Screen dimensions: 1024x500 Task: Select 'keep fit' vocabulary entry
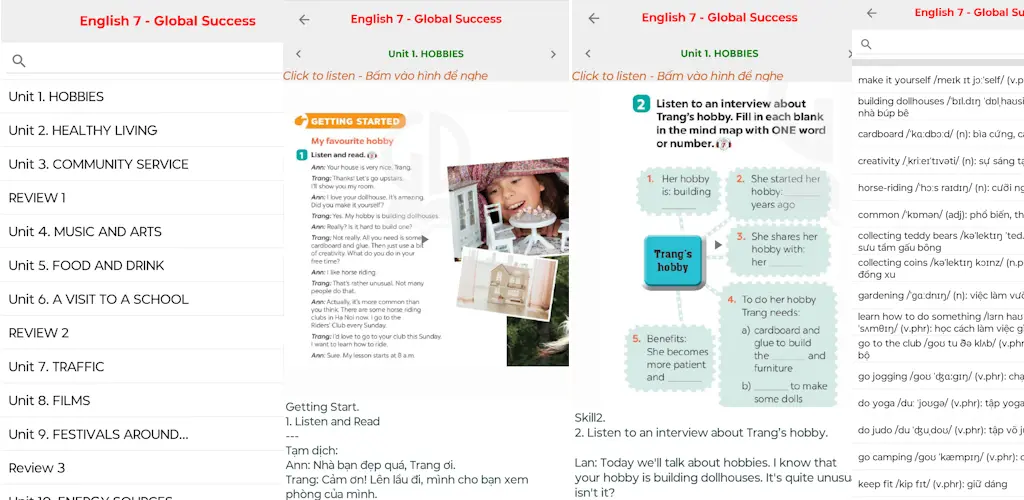(938, 484)
